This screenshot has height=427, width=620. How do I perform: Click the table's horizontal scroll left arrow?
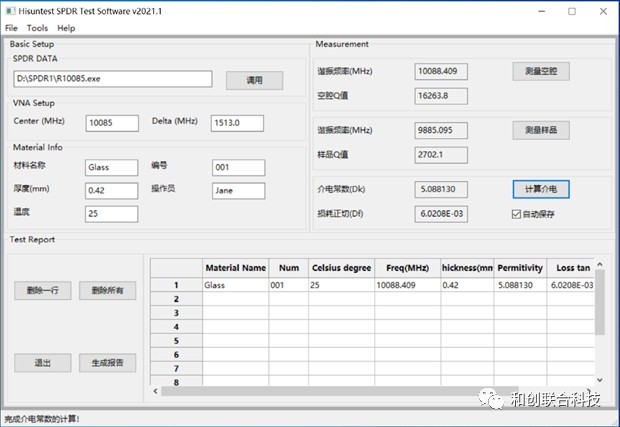[x=156, y=391]
